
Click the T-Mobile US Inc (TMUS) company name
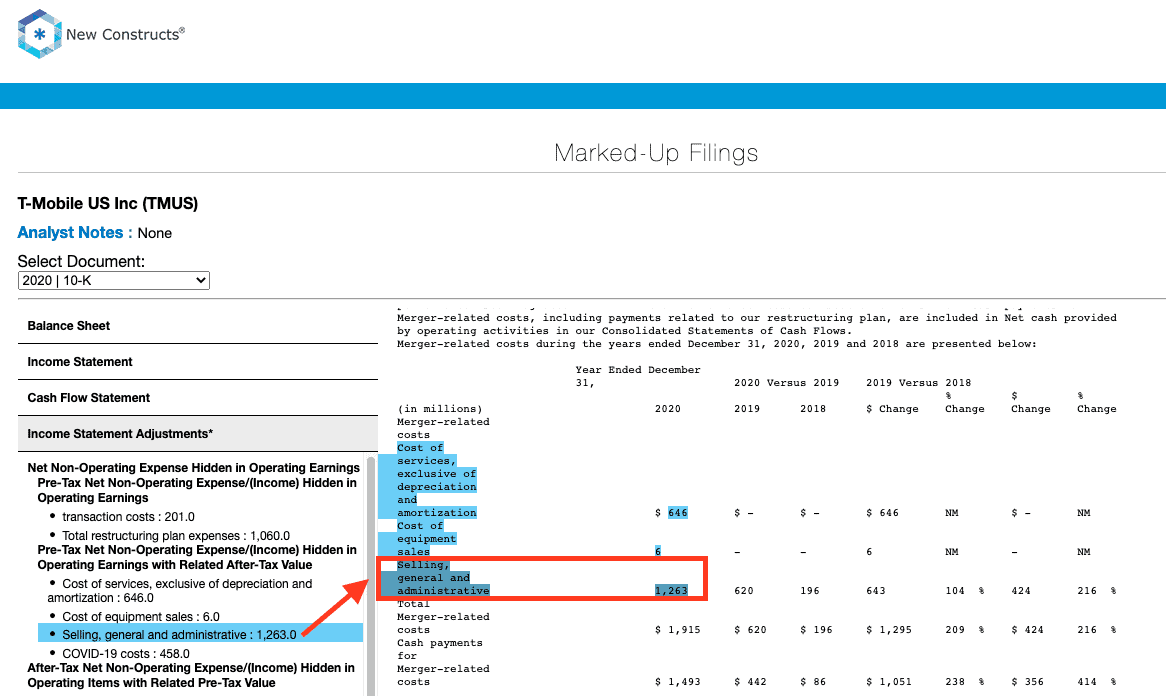(x=108, y=204)
